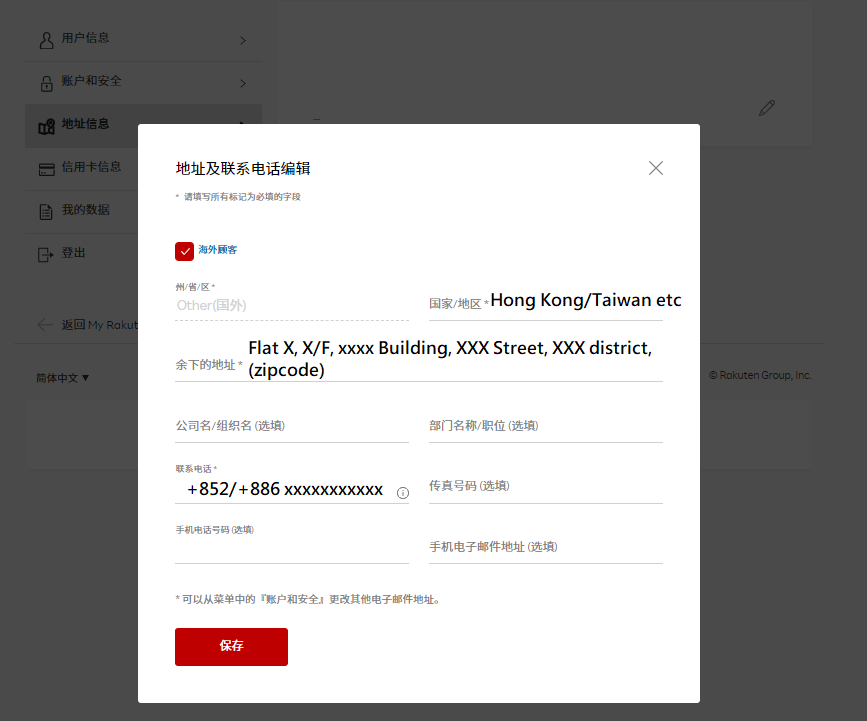Select 我的数据 in the sidebar
Viewport: 867px width, 721px height.
pos(85,211)
